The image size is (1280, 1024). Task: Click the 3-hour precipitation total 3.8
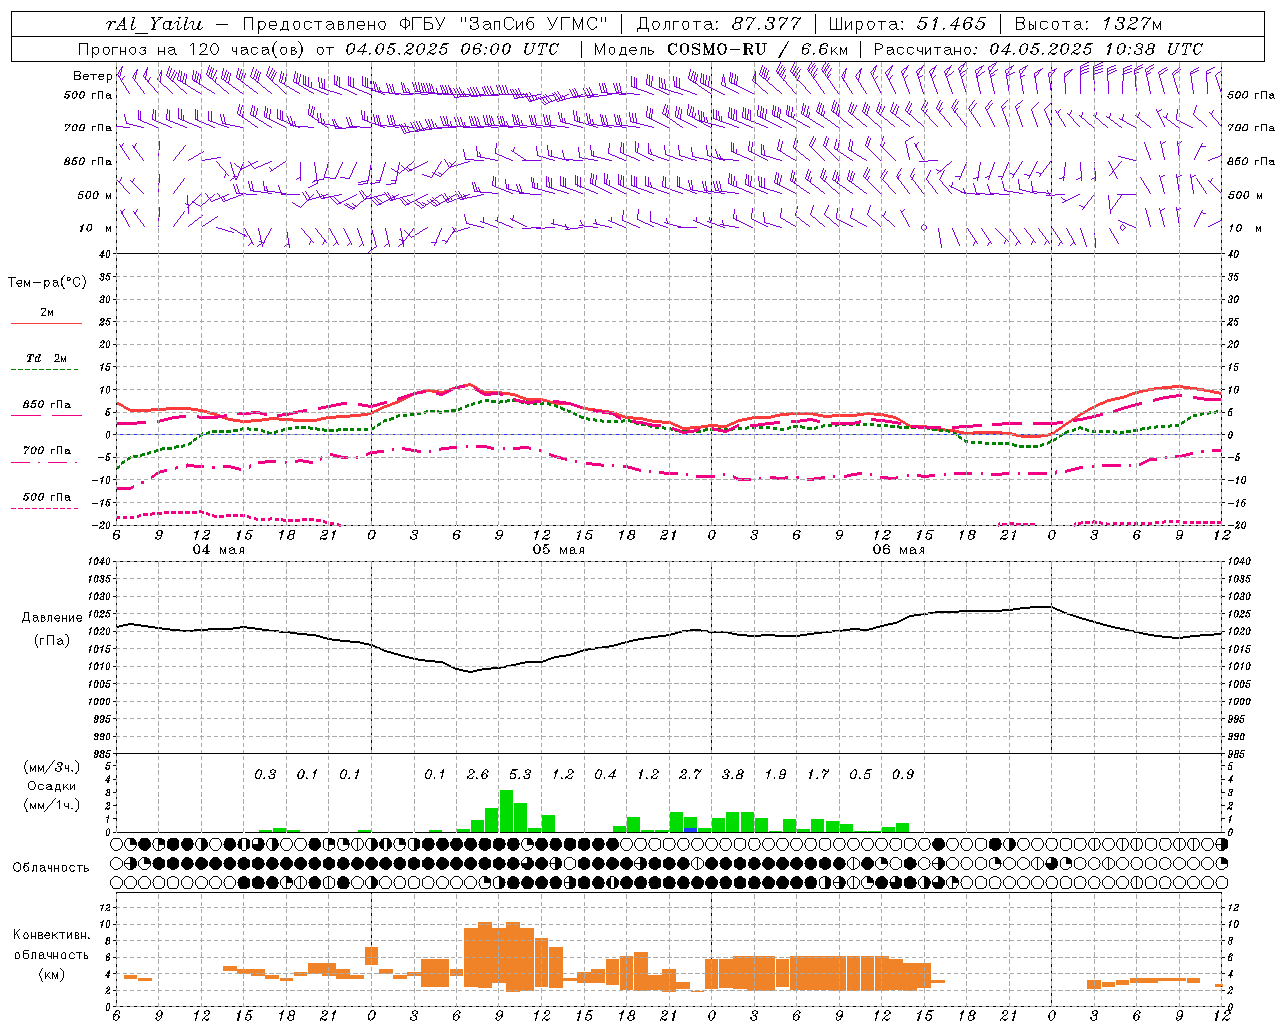tap(733, 775)
